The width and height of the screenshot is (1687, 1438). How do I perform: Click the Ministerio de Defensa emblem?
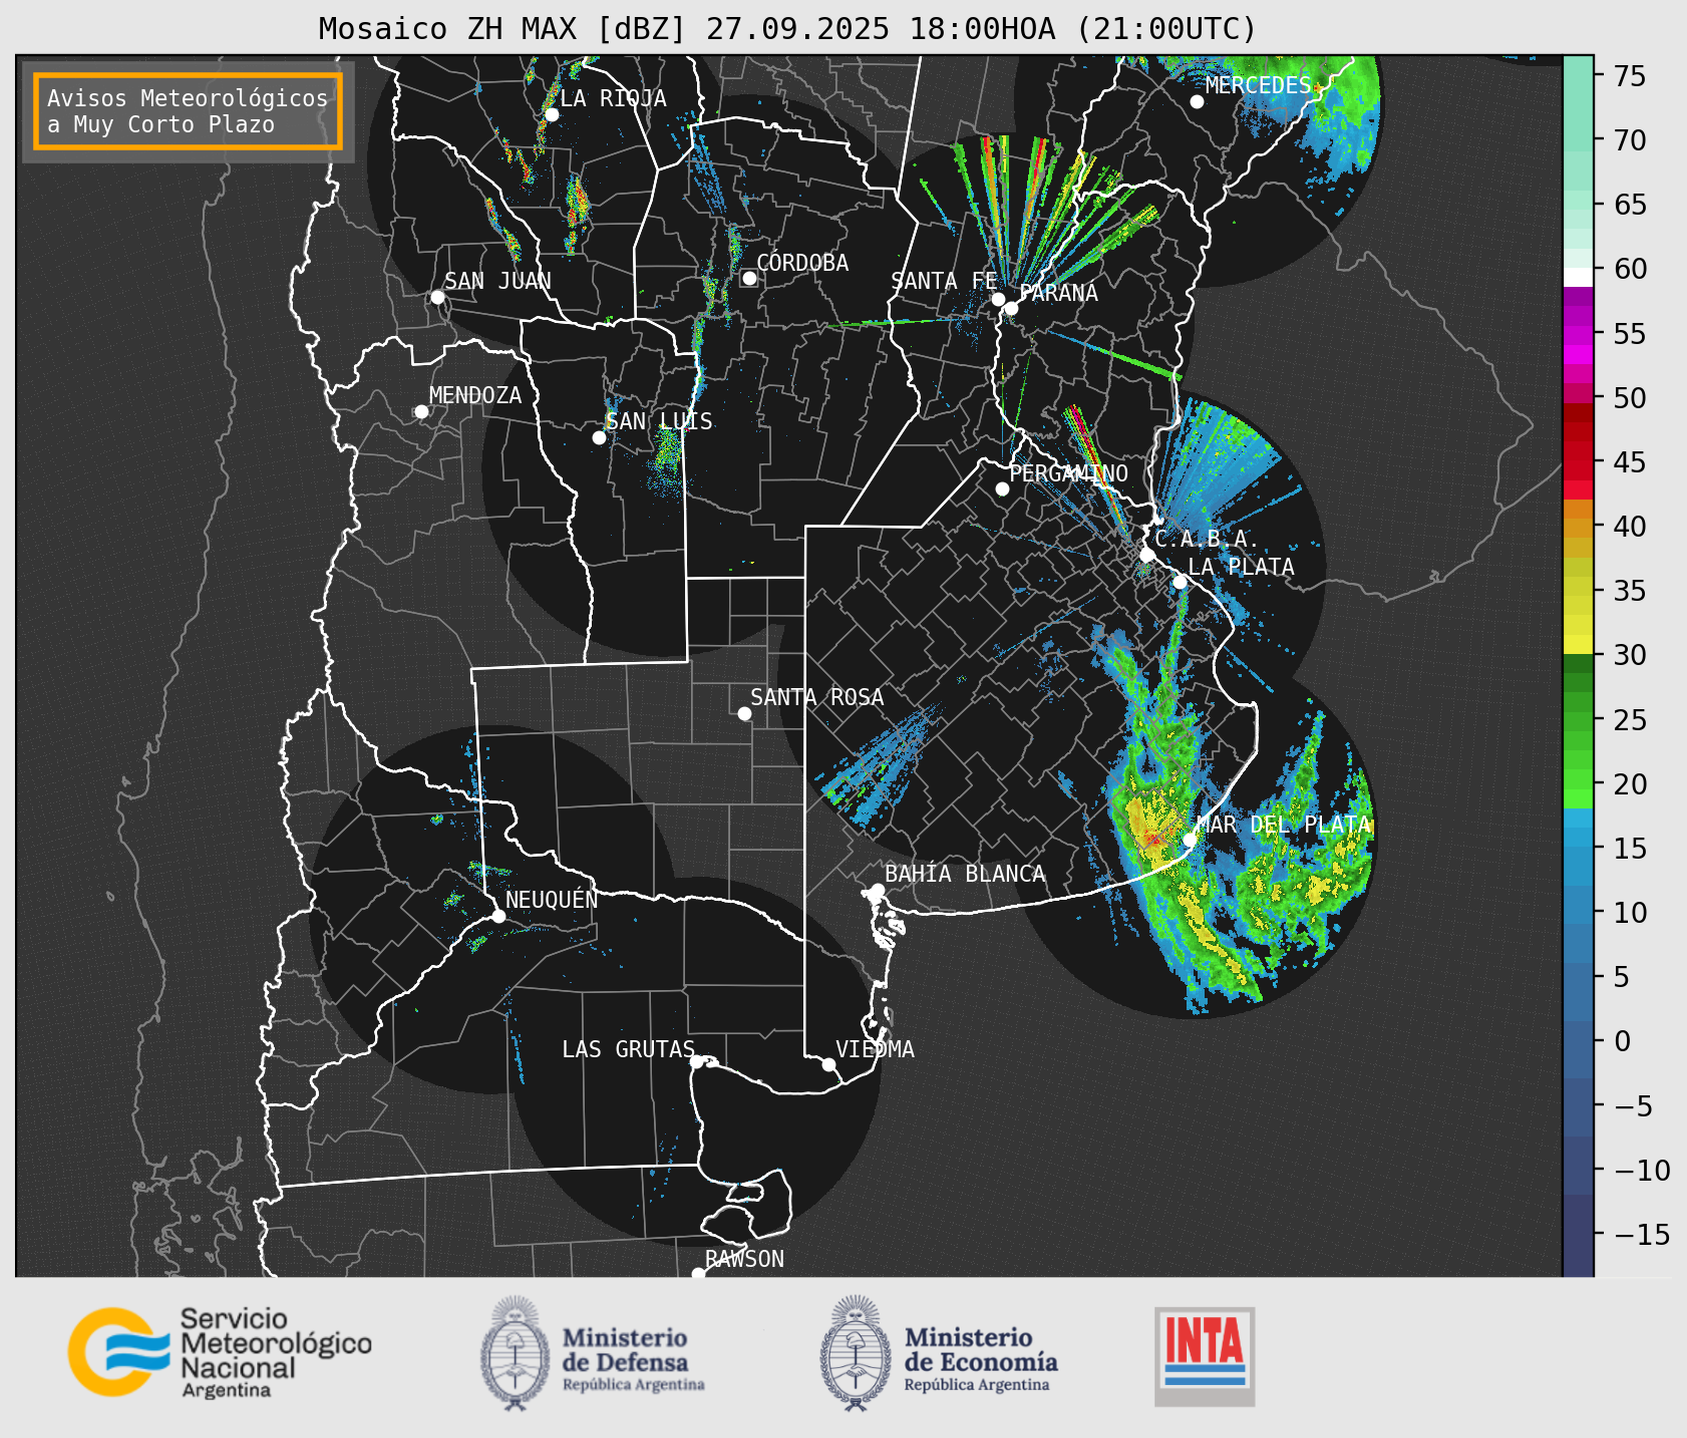[515, 1352]
